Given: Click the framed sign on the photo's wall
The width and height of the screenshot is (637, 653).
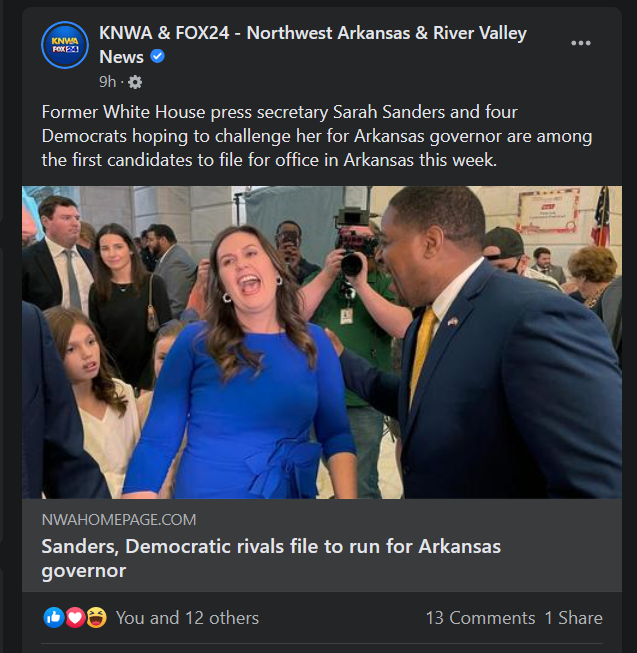Looking at the screenshot, I should click(x=548, y=212).
